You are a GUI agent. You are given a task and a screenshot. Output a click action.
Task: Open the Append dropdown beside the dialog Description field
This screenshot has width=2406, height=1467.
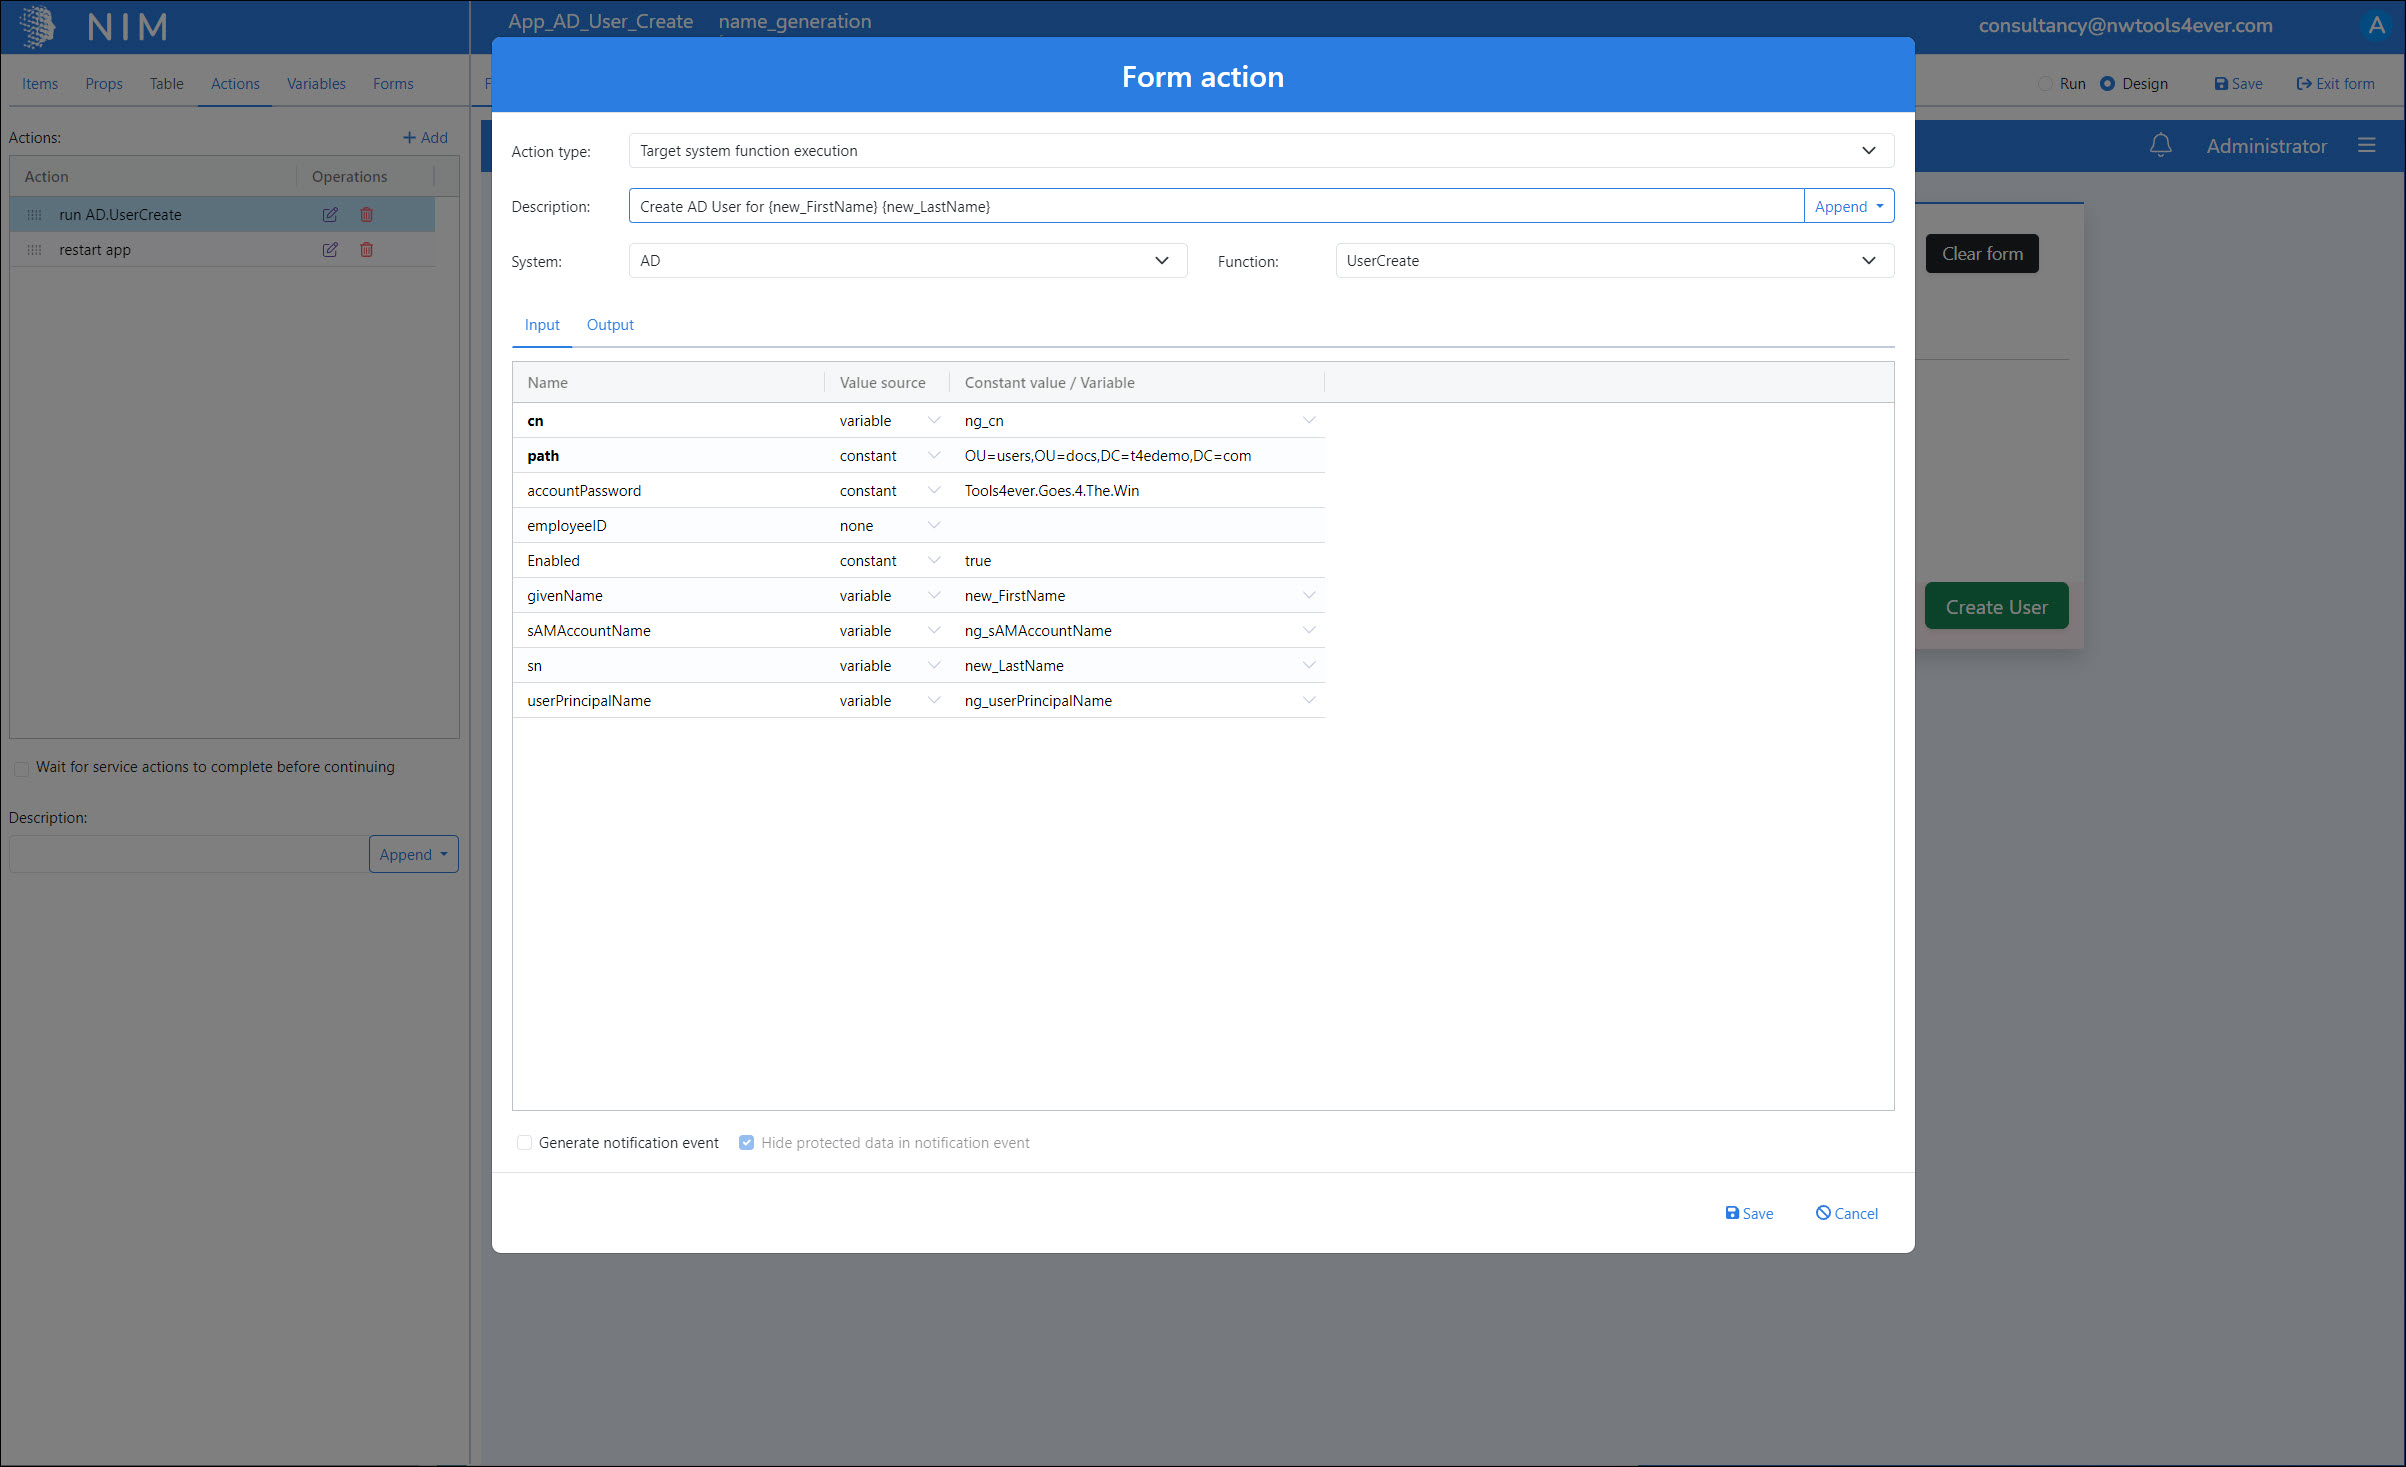(1848, 206)
